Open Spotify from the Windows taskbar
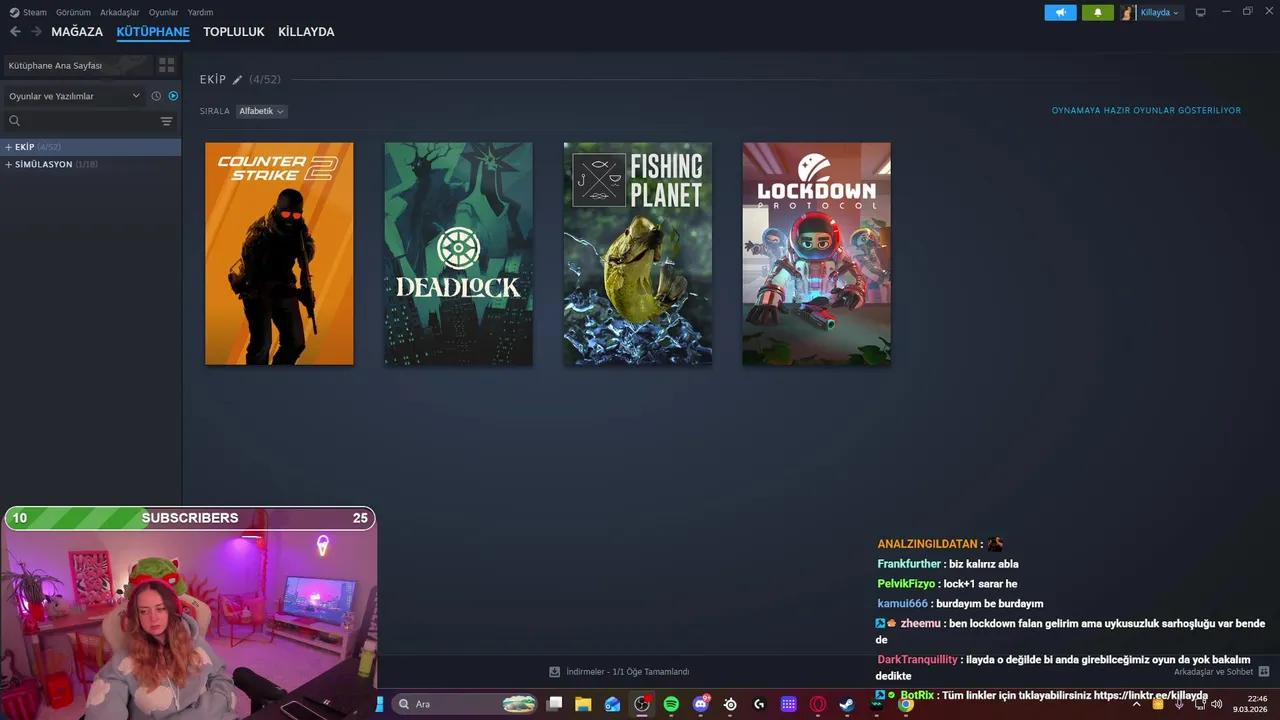 pyautogui.click(x=671, y=704)
